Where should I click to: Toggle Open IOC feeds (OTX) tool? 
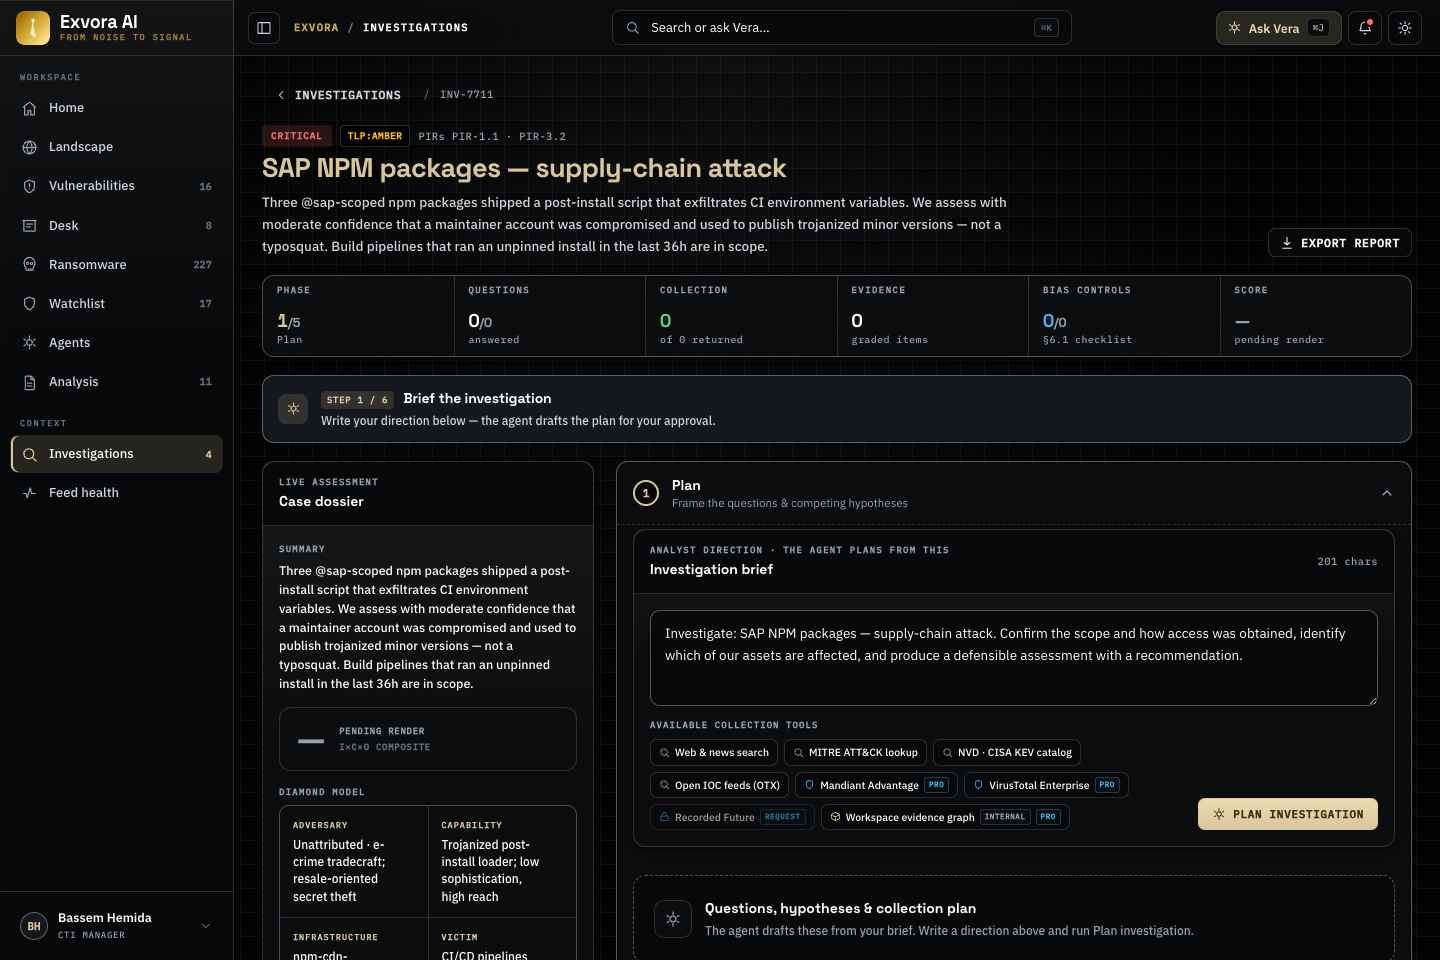click(719, 785)
